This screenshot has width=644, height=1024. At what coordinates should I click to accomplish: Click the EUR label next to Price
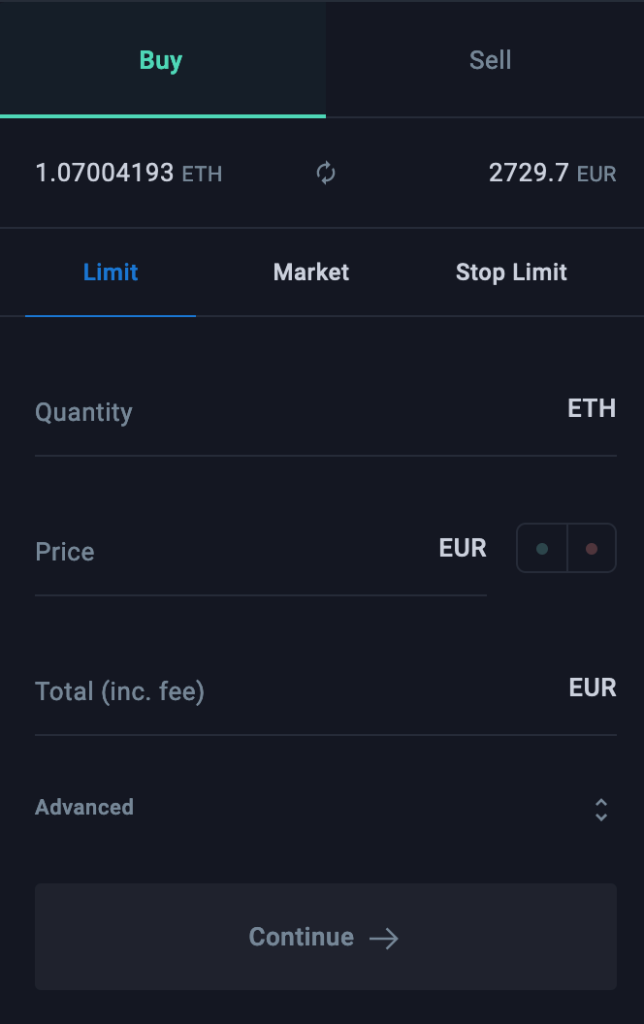pyautogui.click(x=461, y=548)
